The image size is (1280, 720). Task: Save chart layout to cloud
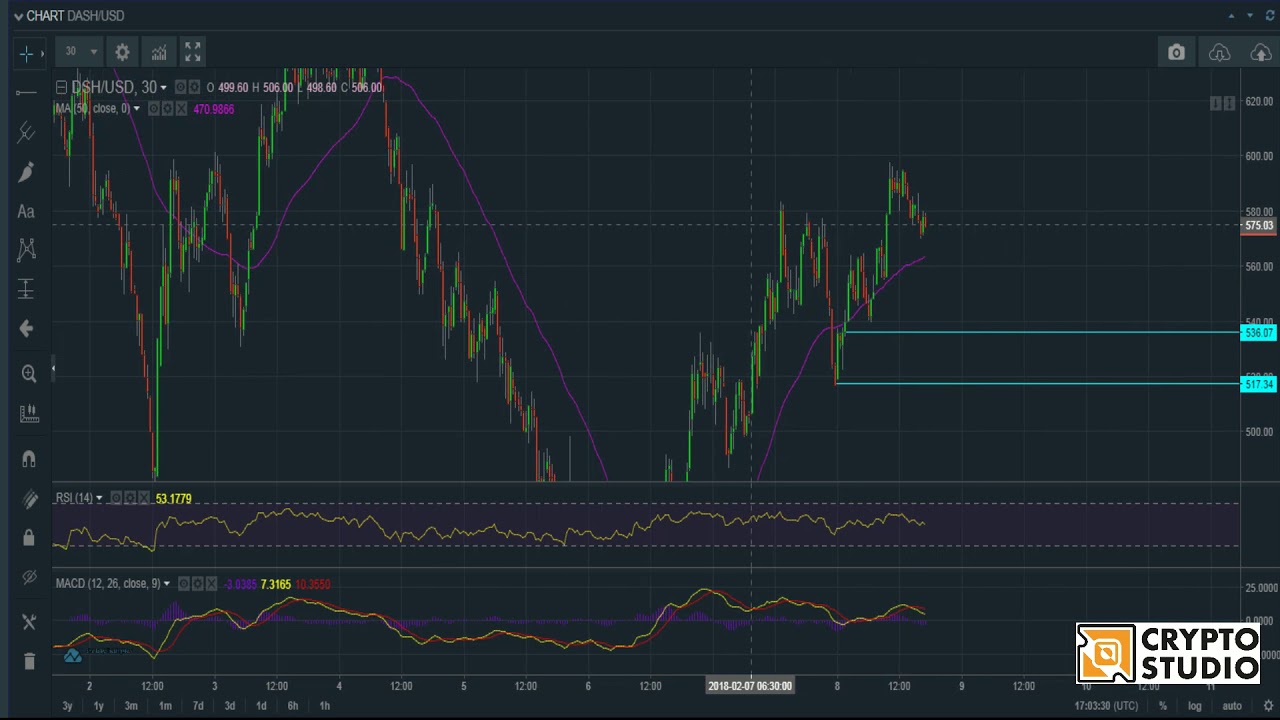click(x=1261, y=52)
